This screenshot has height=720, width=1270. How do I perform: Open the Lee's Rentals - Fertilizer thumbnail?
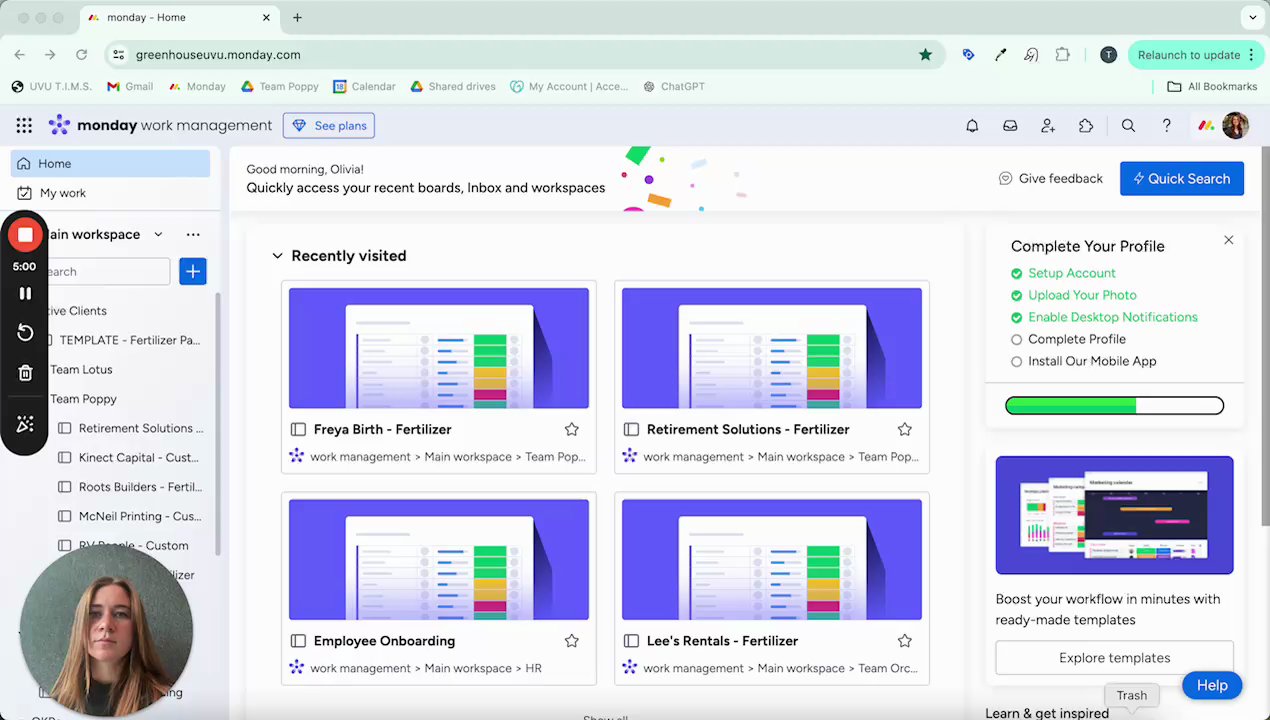[772, 560]
